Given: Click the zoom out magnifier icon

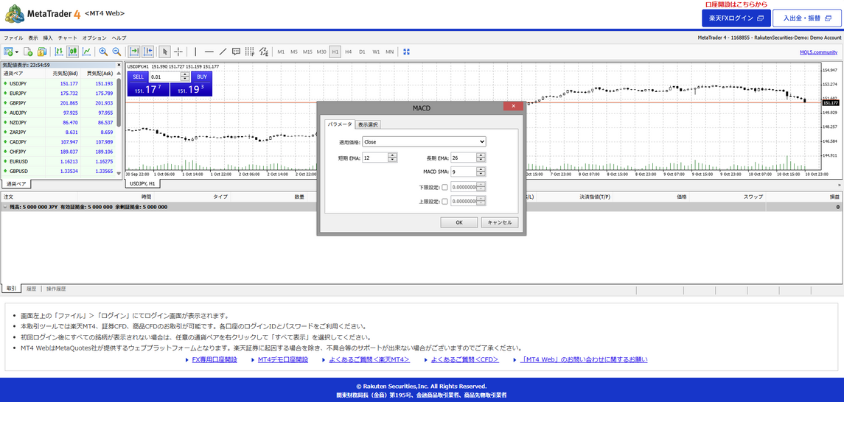Looking at the screenshot, I should tap(116, 51).
